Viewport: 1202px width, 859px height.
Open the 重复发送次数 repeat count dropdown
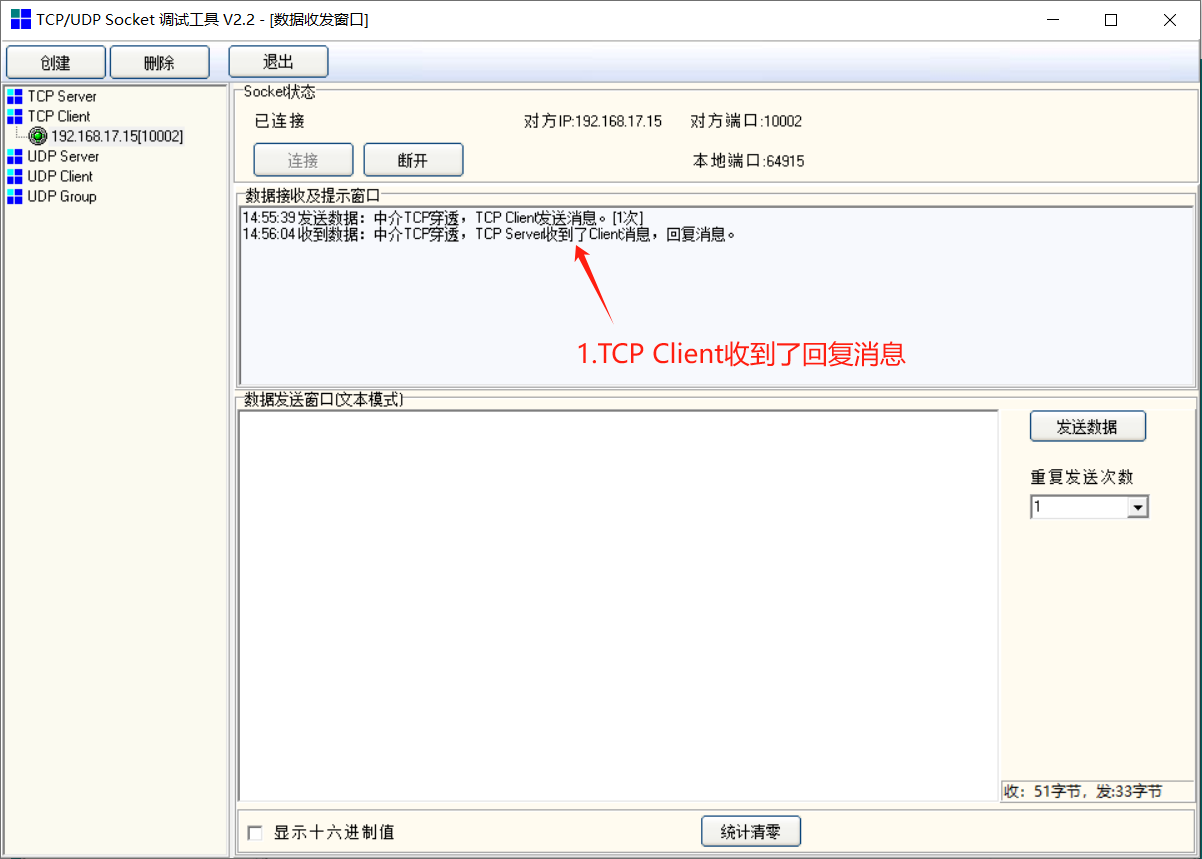pyautogui.click(x=1138, y=507)
